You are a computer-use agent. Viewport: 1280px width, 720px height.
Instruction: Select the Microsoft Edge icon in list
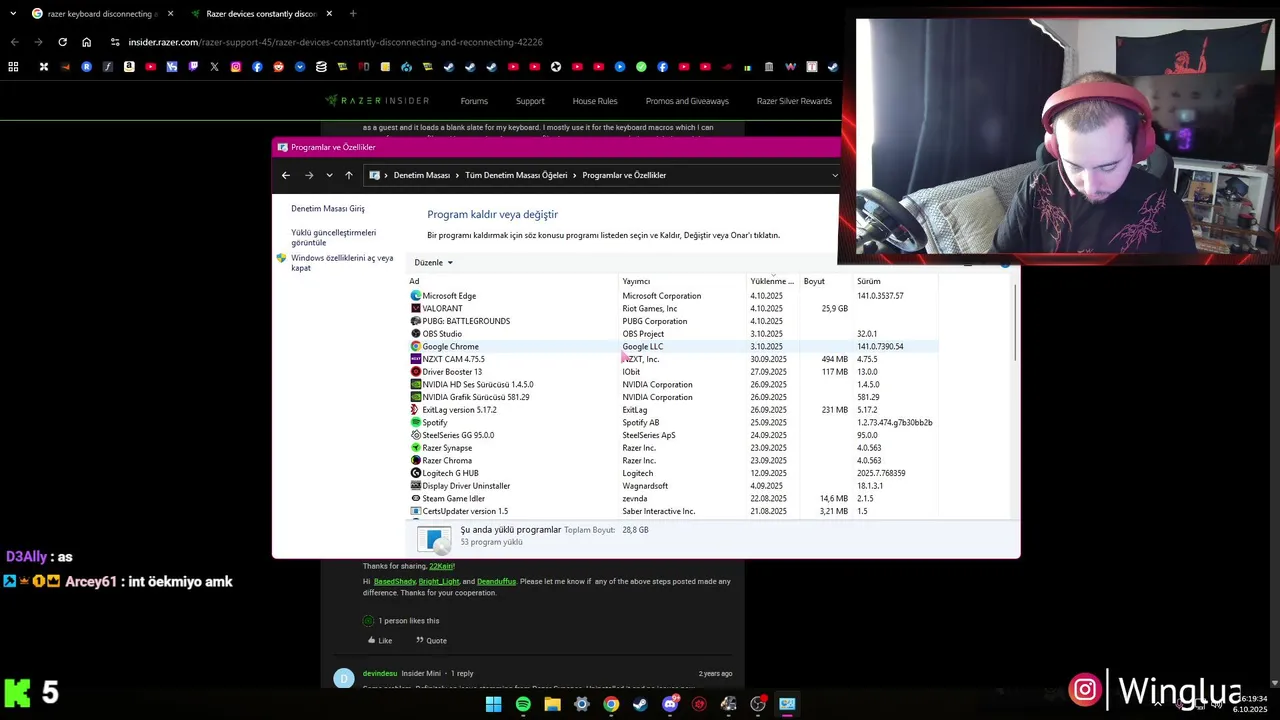pyautogui.click(x=416, y=296)
